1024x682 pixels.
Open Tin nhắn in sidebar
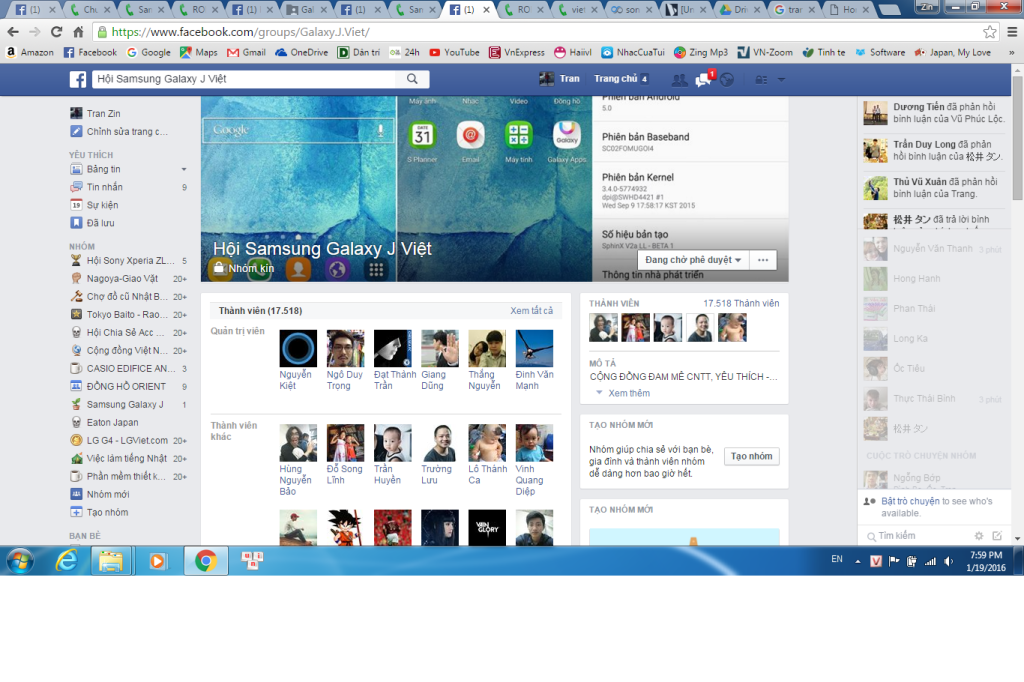coord(97,187)
